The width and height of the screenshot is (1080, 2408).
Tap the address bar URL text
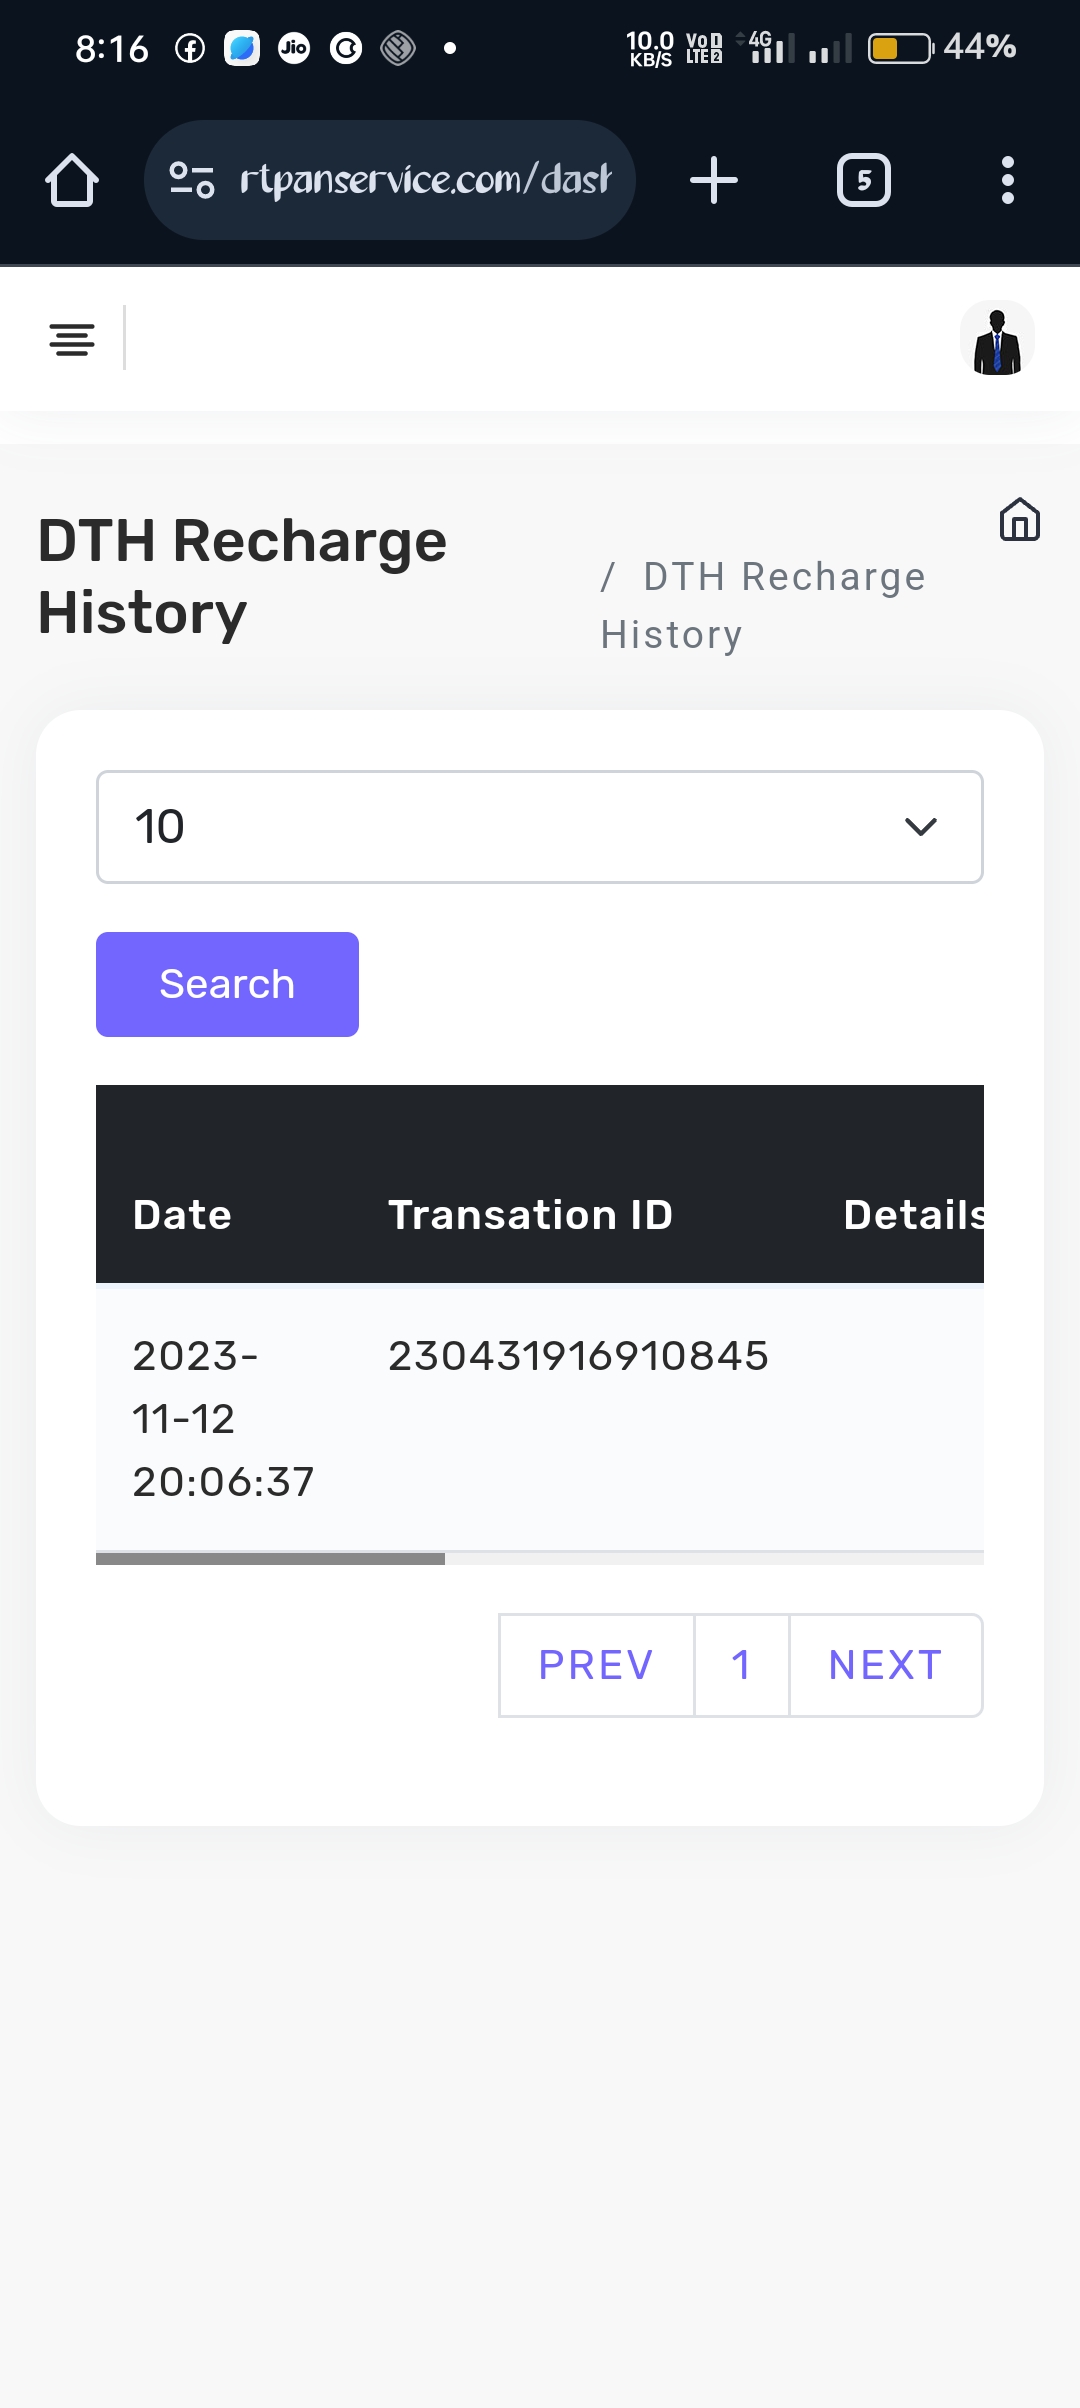(x=425, y=180)
